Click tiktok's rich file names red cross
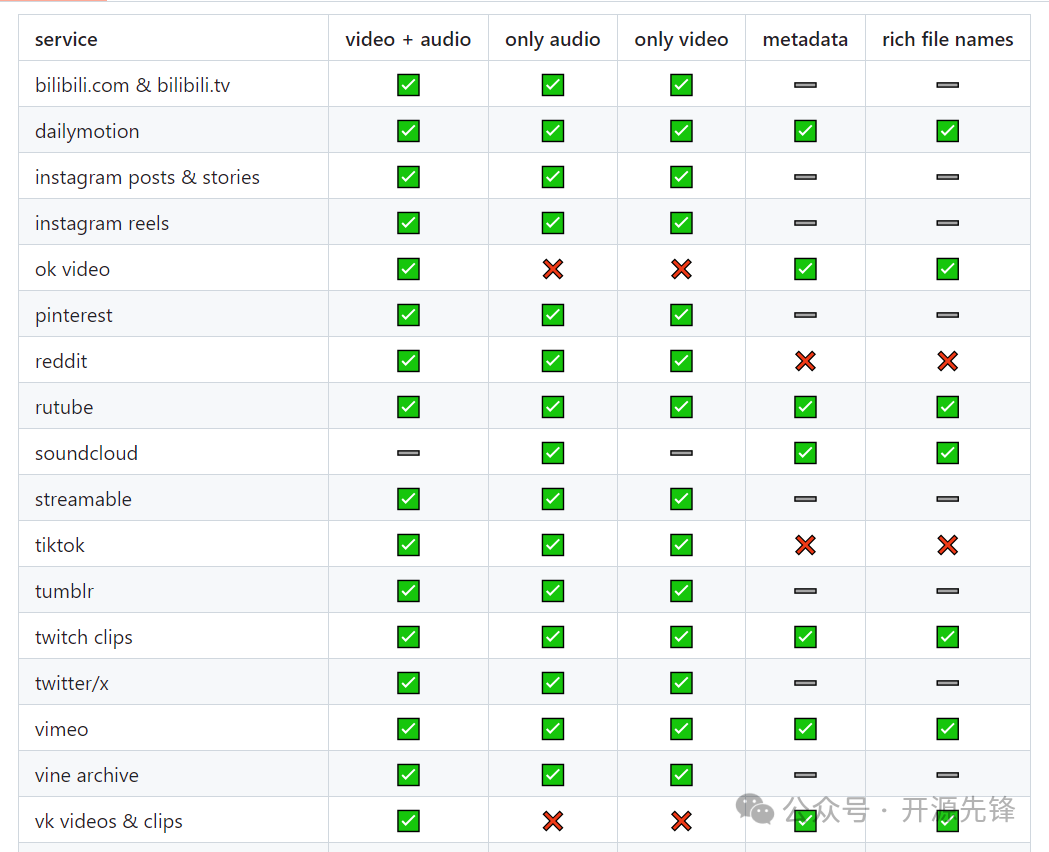Viewport: 1049px width, 852px height. pyautogui.click(x=947, y=545)
